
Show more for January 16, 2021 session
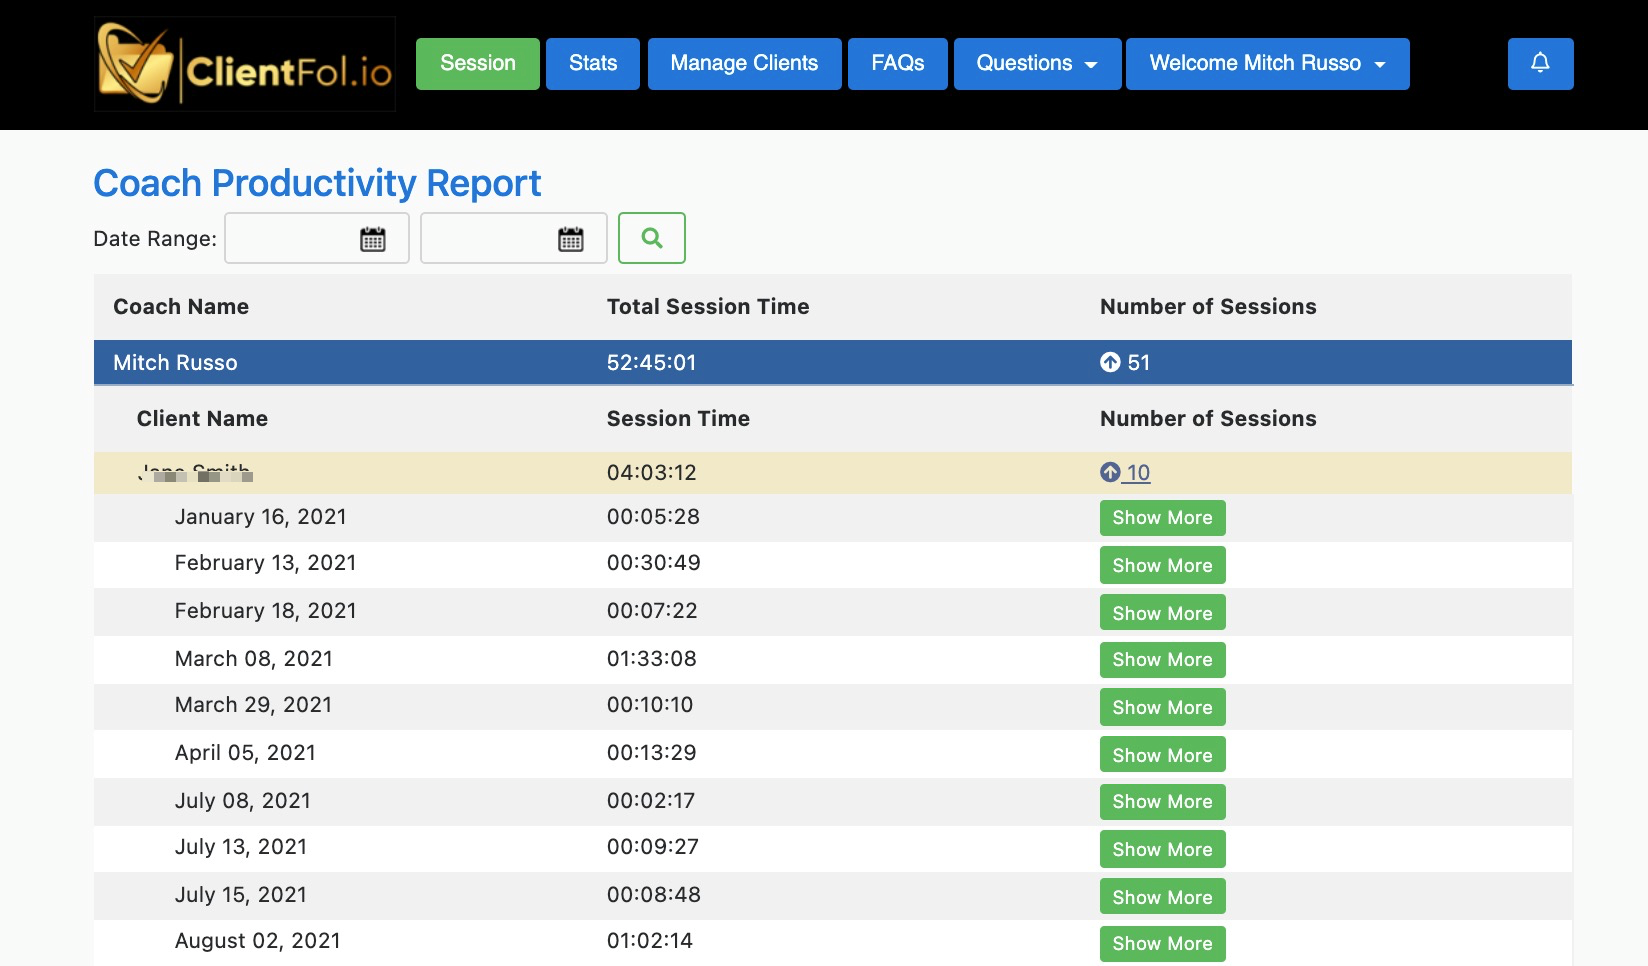(1163, 518)
